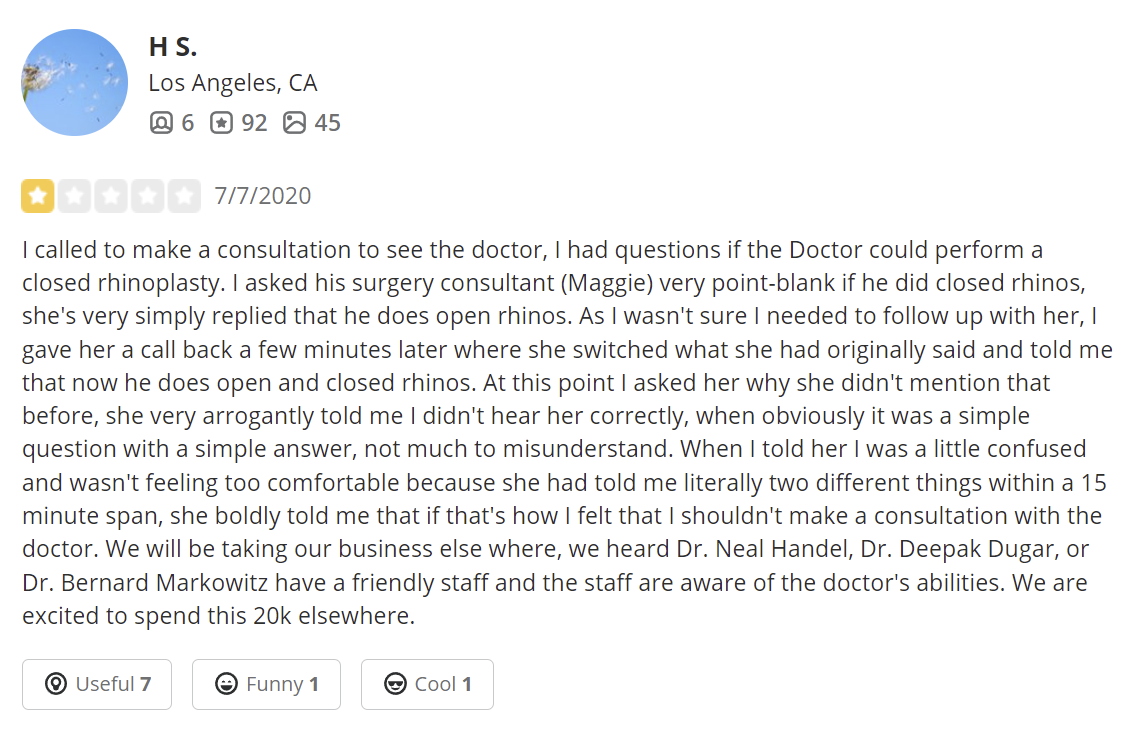Click the friends count icon
The image size is (1147, 752).
[x=161, y=123]
